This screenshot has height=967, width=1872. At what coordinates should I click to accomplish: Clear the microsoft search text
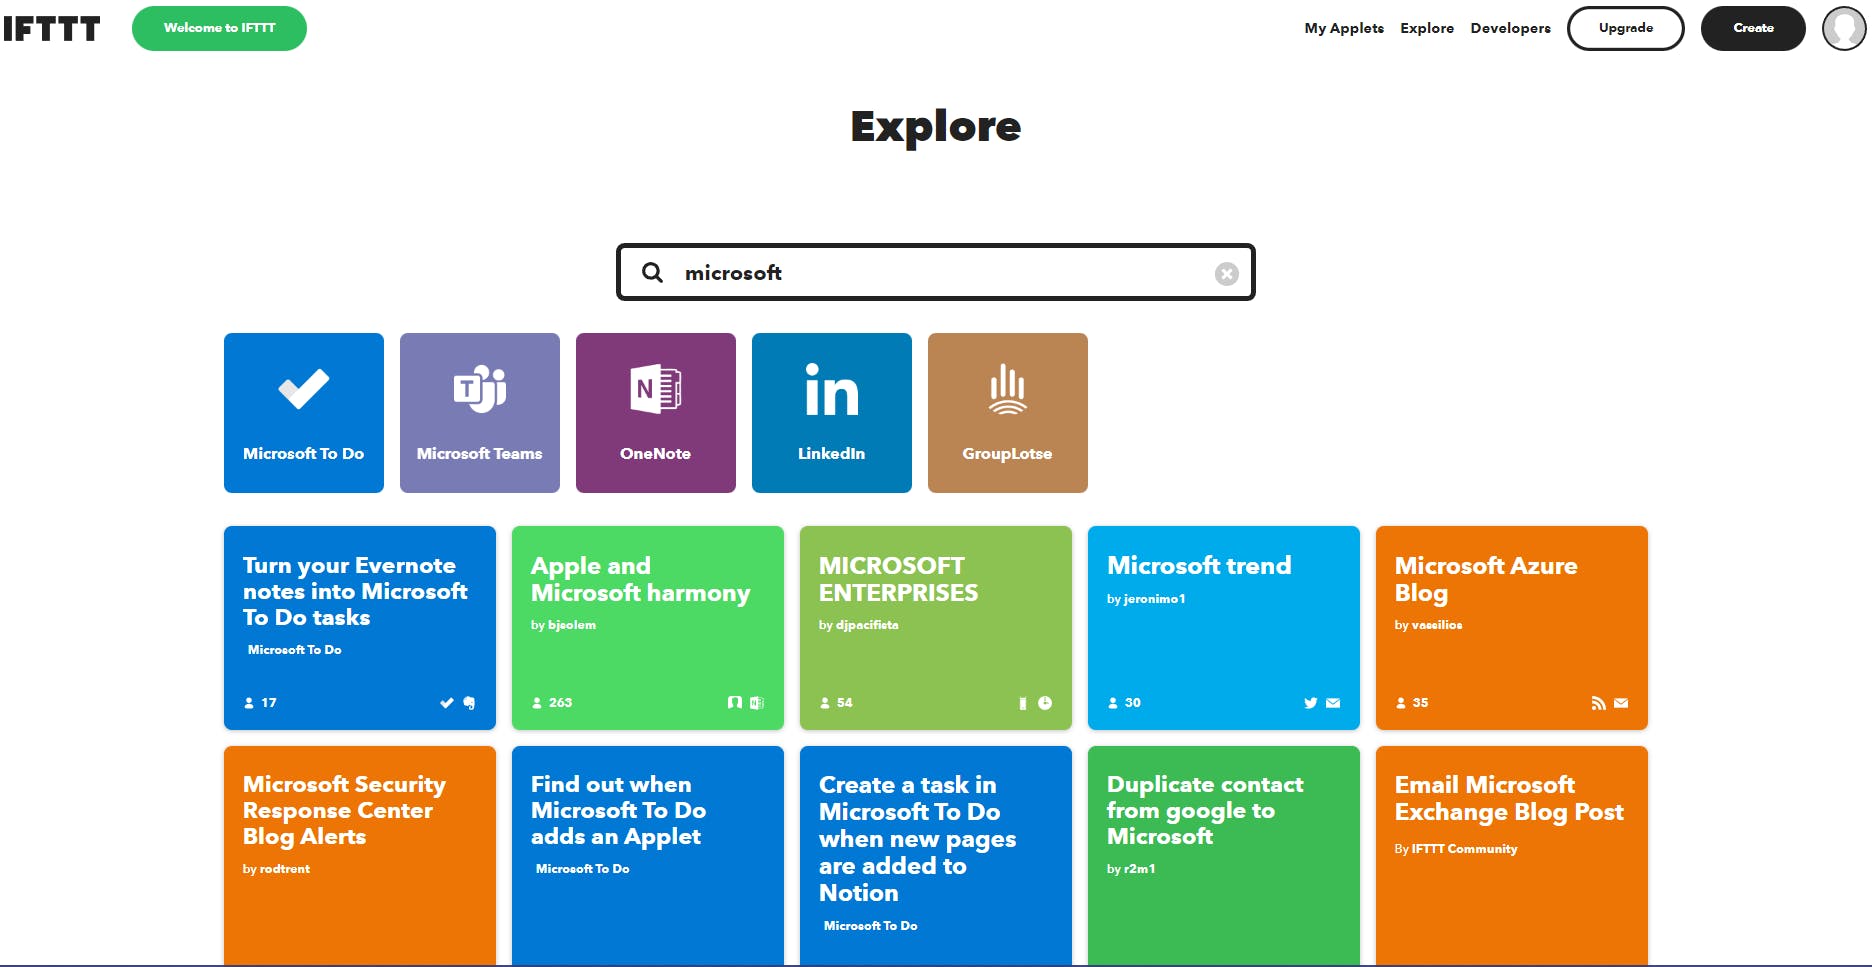1226,274
